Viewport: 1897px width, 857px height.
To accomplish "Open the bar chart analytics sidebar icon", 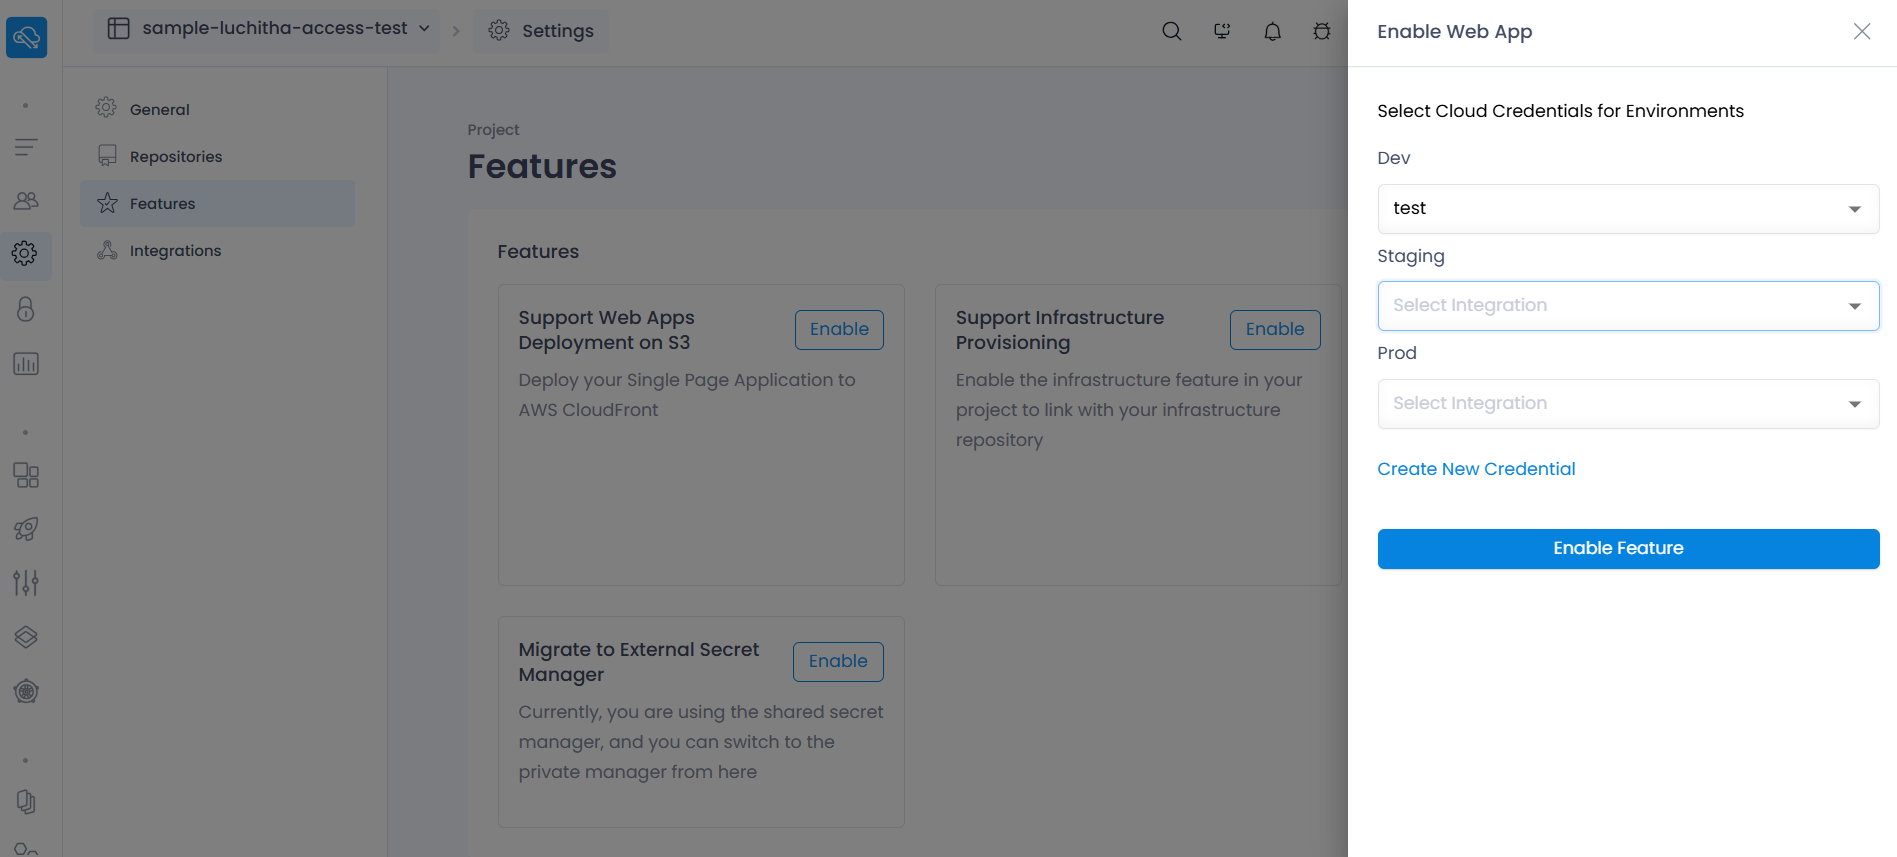I will [x=26, y=364].
